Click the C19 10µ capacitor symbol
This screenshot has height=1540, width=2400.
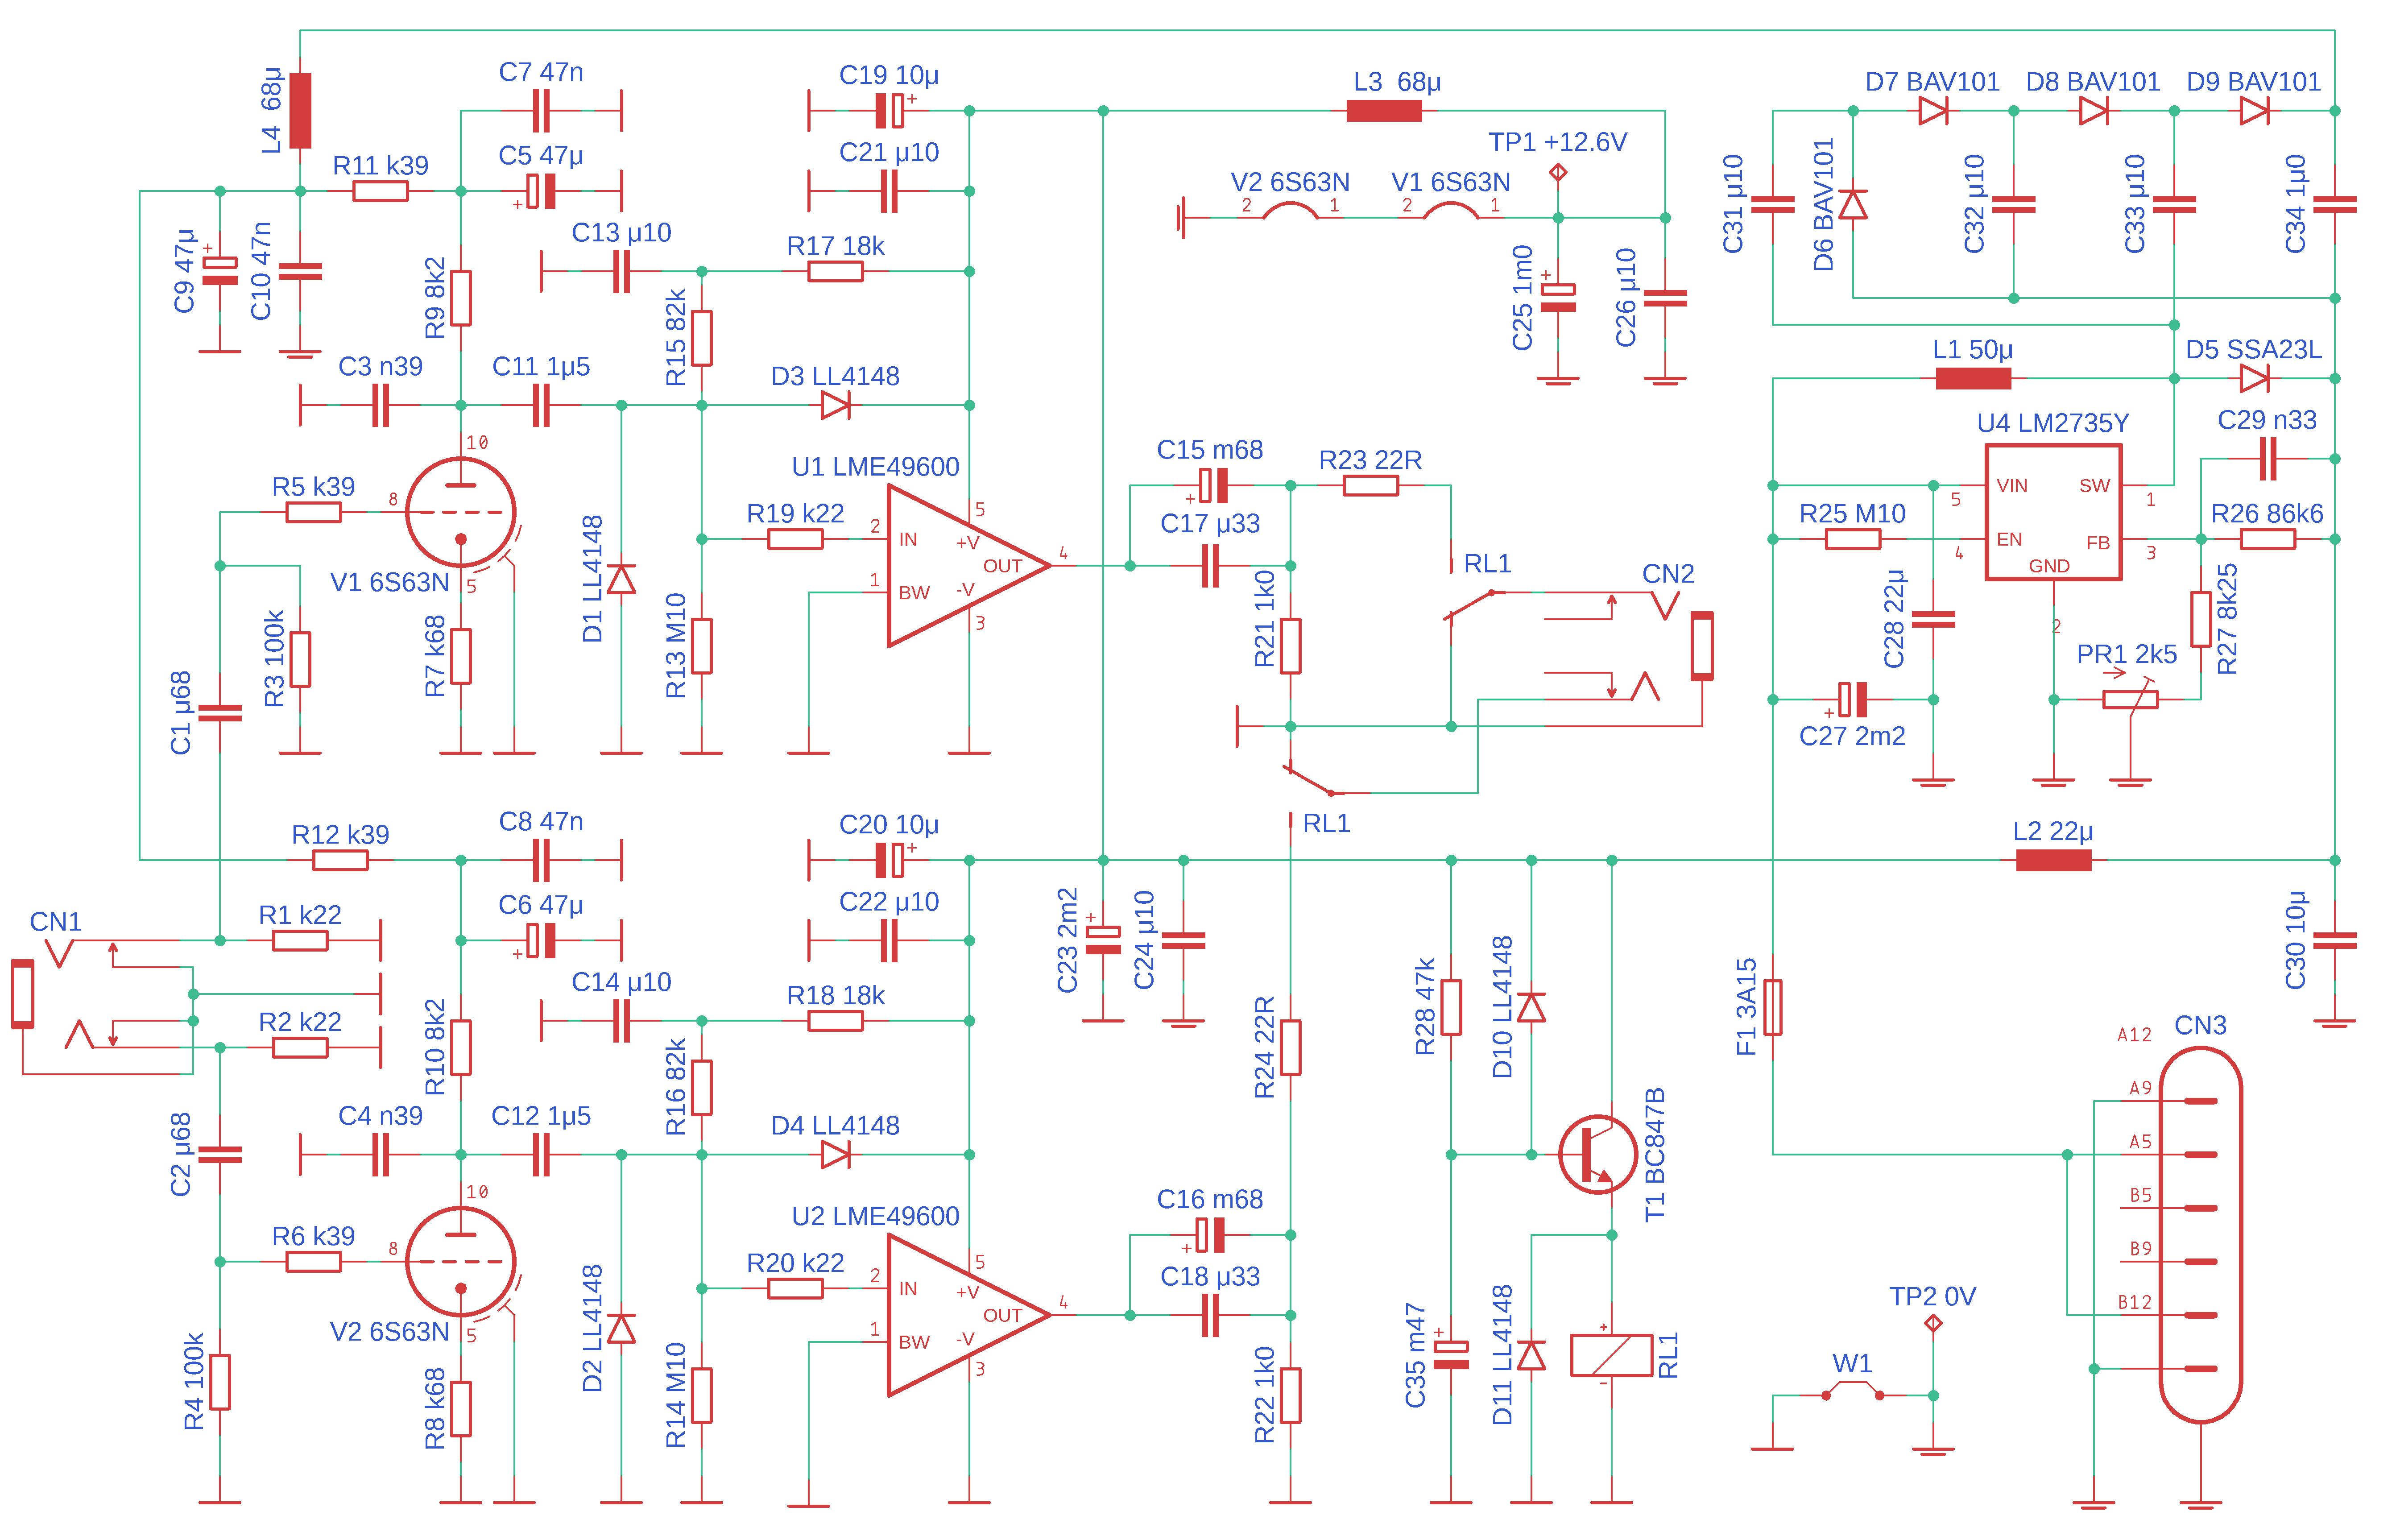(x=890, y=111)
